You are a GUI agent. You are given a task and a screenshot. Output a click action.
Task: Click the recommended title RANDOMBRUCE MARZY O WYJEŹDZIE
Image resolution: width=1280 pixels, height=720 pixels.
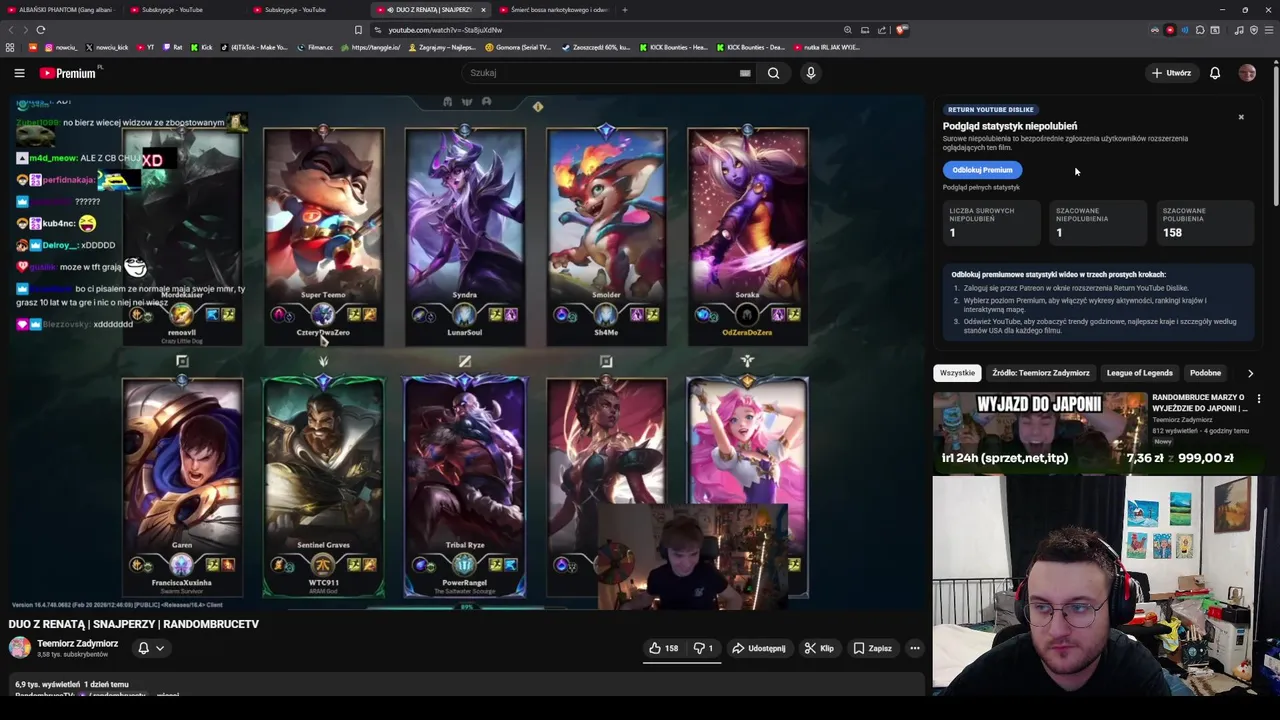pos(1199,403)
